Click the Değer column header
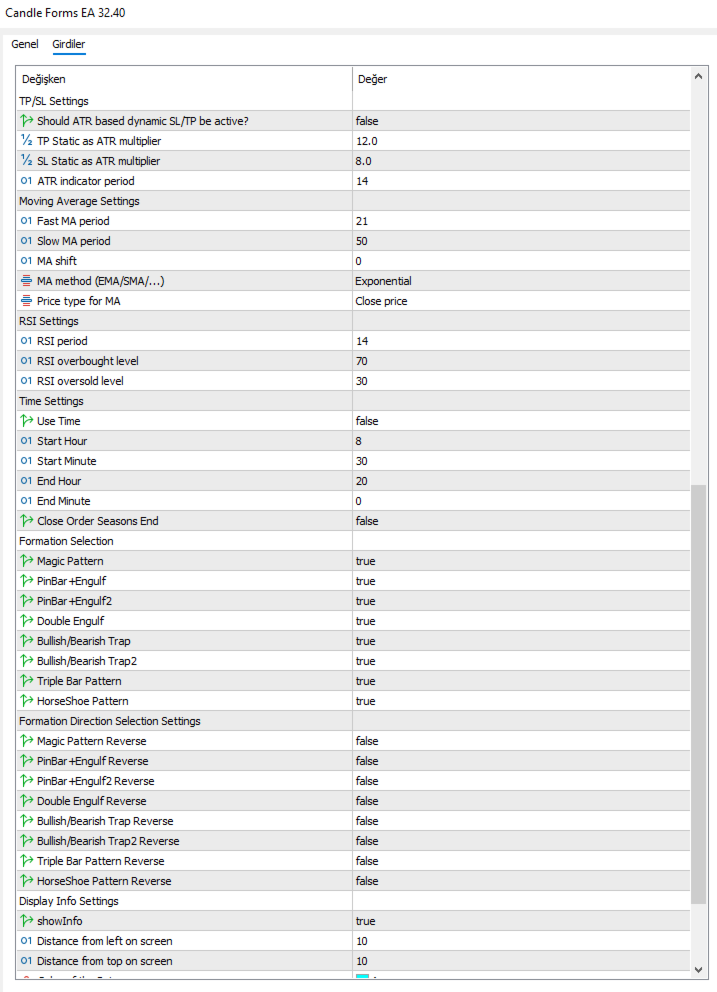 pyautogui.click(x=372, y=79)
